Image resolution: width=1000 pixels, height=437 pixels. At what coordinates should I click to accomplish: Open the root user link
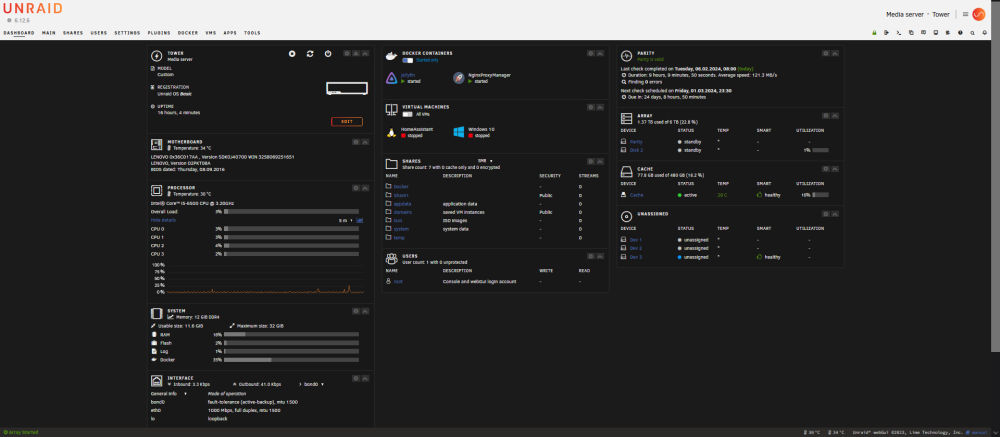398,281
